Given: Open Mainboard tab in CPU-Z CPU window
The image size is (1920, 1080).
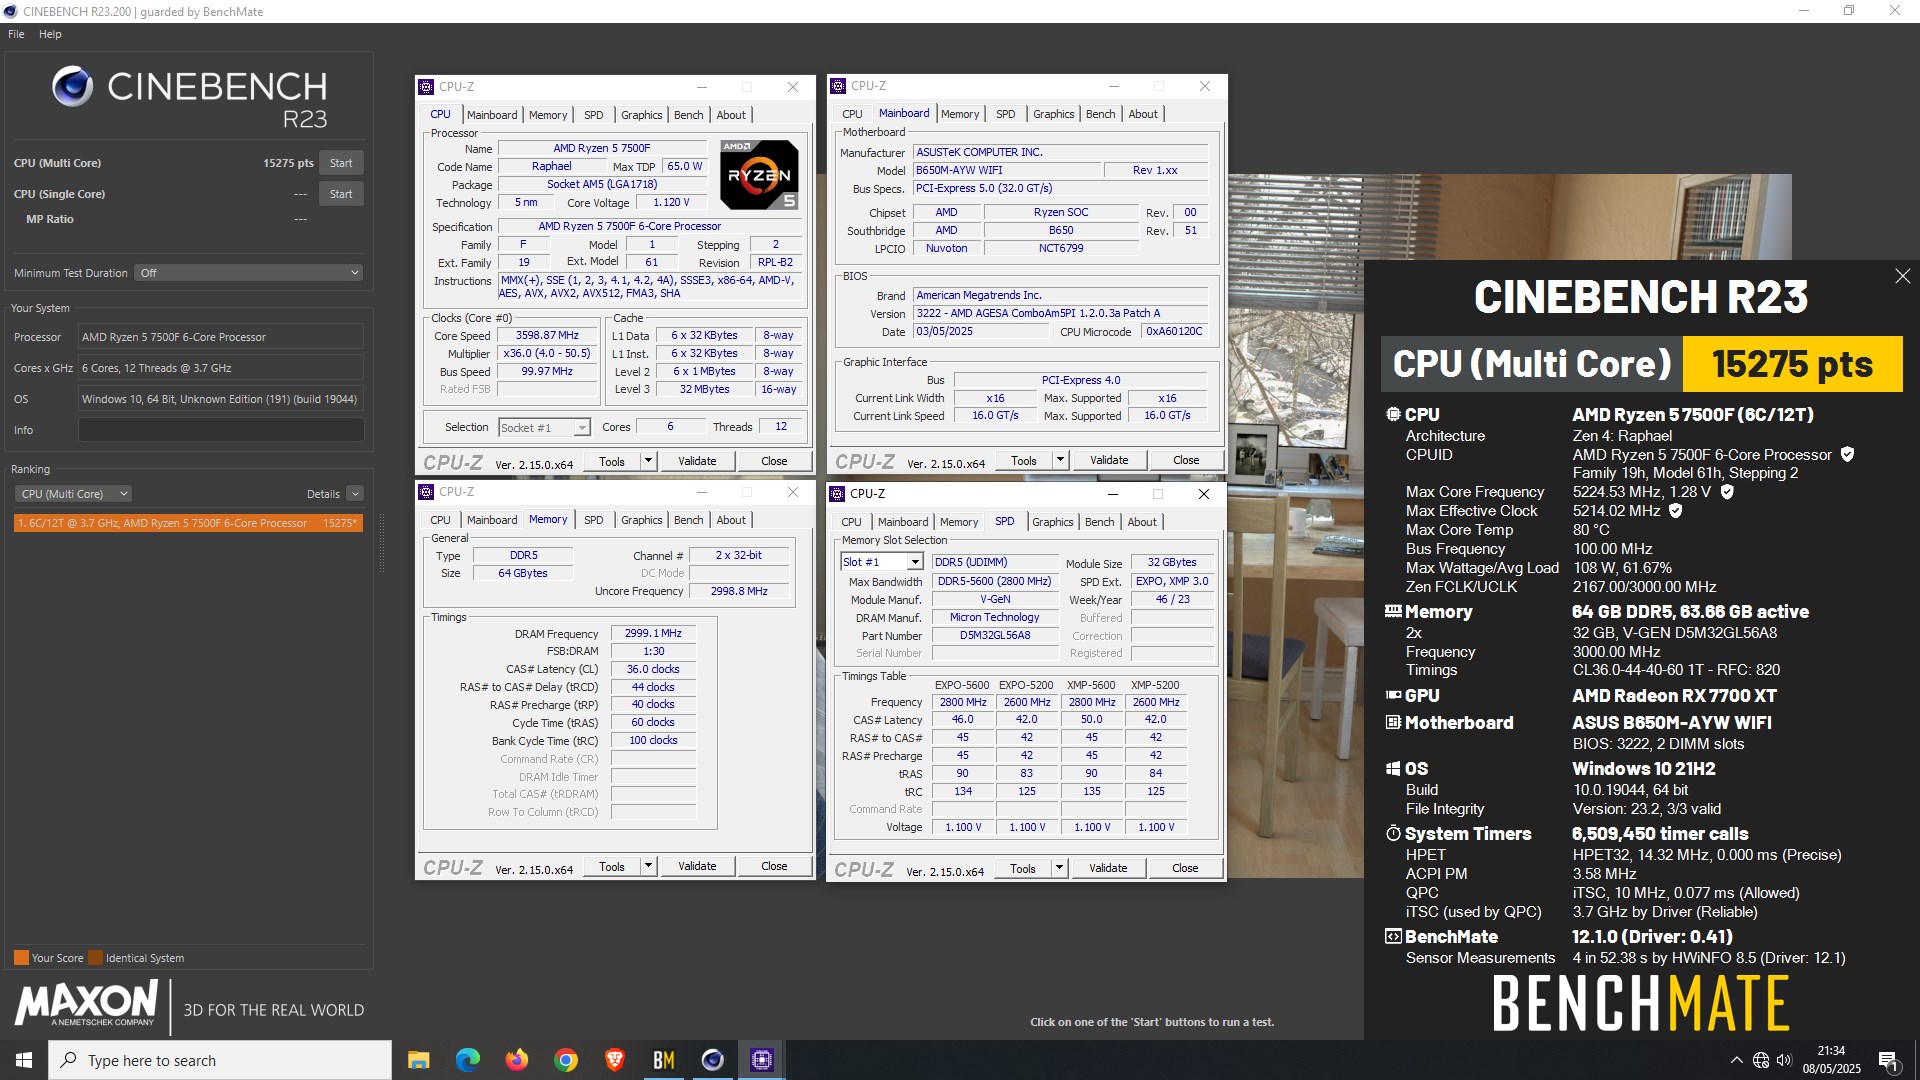Looking at the screenshot, I should pos(492,115).
